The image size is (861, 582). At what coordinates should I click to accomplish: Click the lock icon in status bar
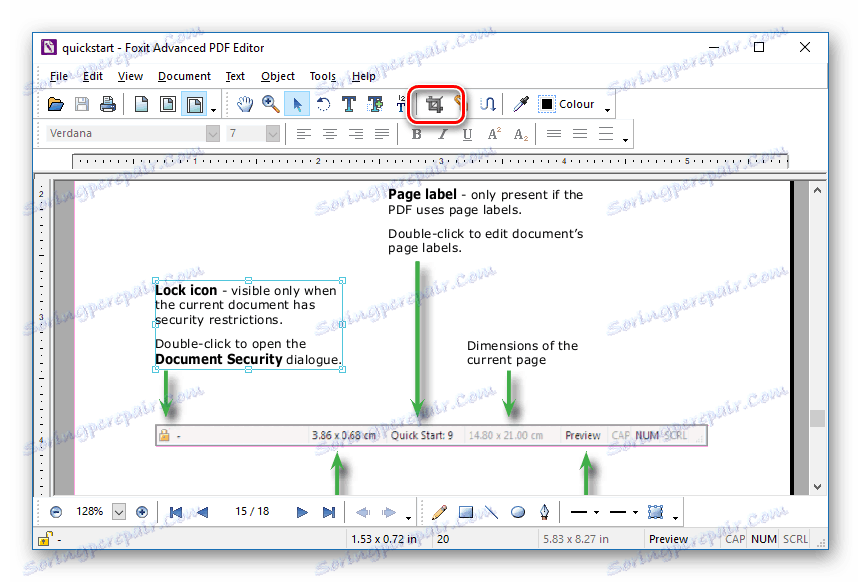click(44, 539)
